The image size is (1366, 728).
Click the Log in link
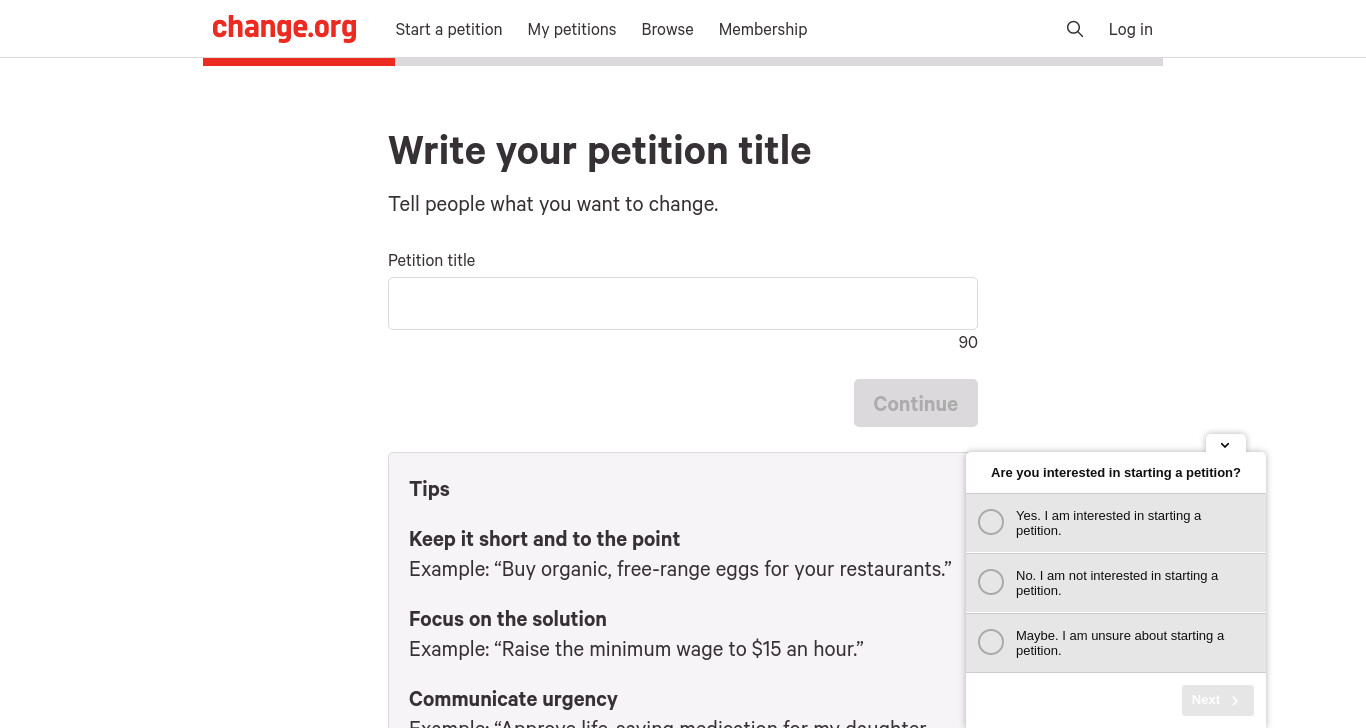tap(1131, 29)
